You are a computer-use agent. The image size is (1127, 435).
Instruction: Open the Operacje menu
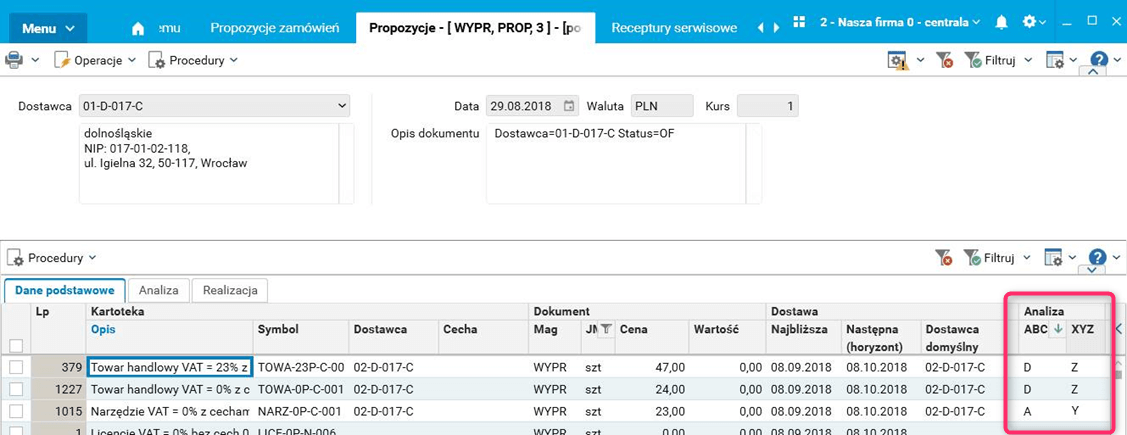95,60
